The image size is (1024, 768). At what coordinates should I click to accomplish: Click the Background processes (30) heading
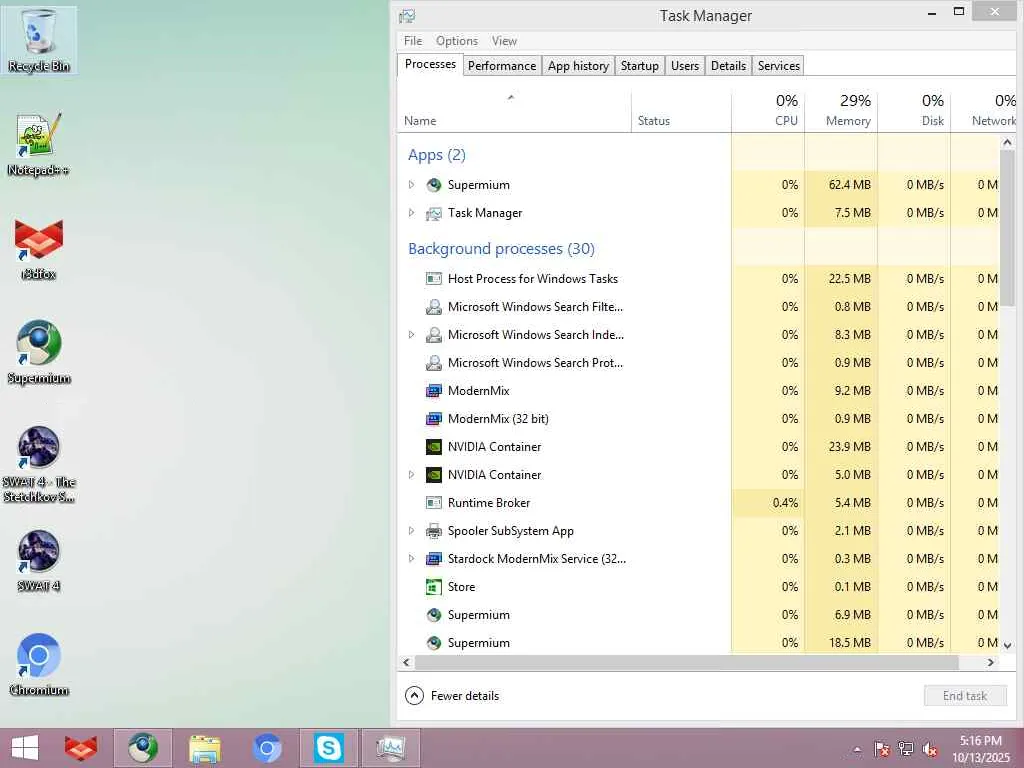(x=502, y=249)
